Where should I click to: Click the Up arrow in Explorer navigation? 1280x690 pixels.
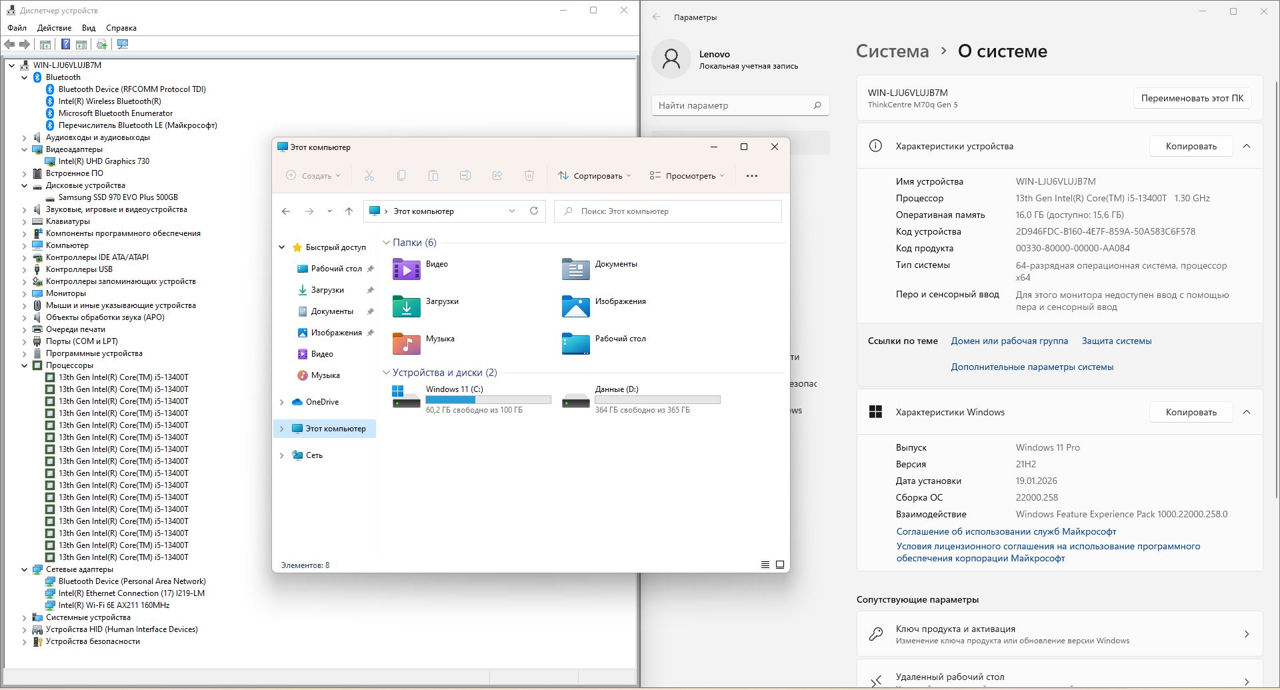tap(348, 211)
